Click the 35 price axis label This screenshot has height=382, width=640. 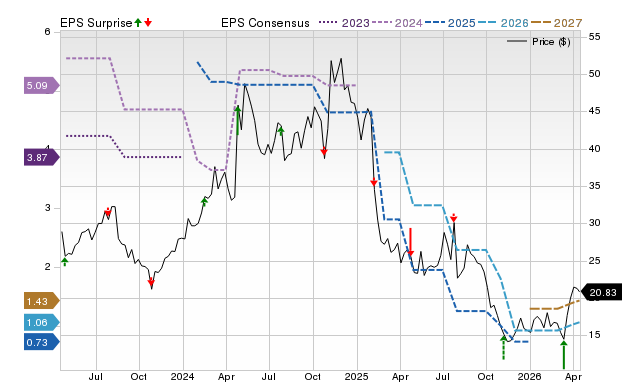coord(594,186)
